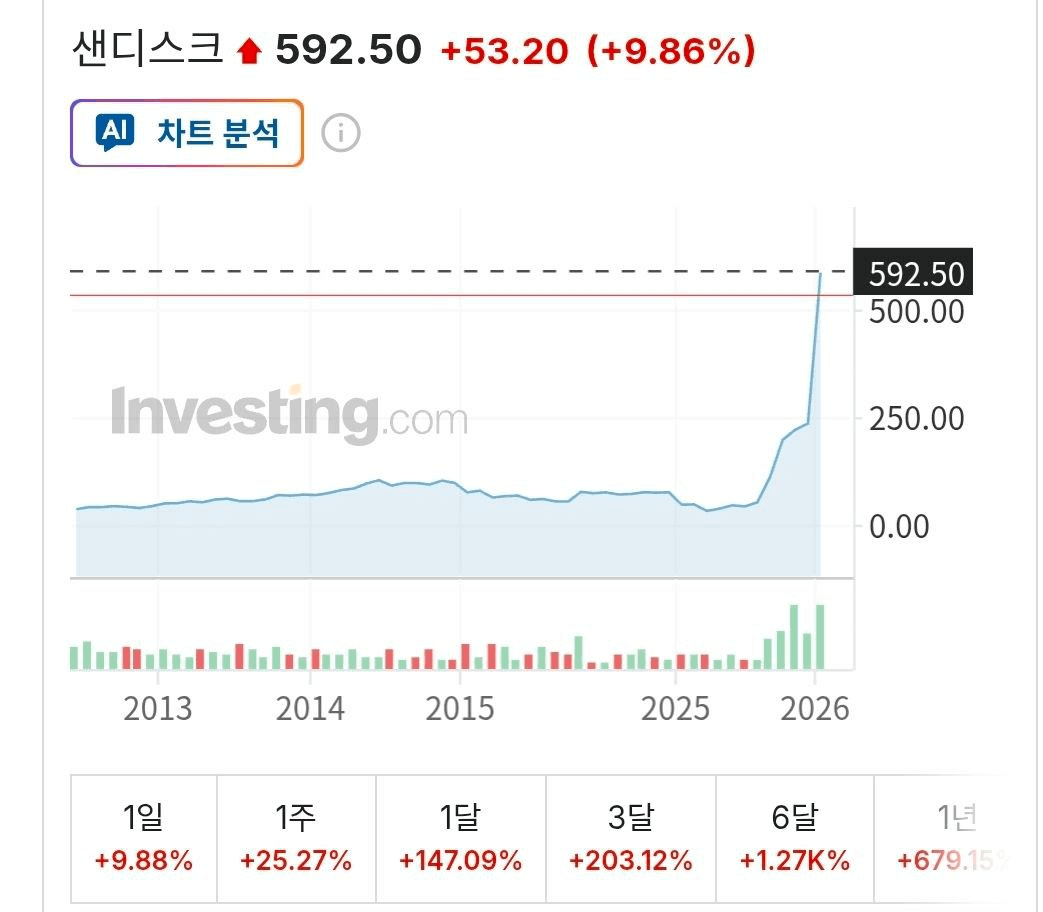The width and height of the screenshot is (1043, 912).
Task: Click the red up arrow beside 샌디스크
Action: pyautogui.click(x=248, y=50)
